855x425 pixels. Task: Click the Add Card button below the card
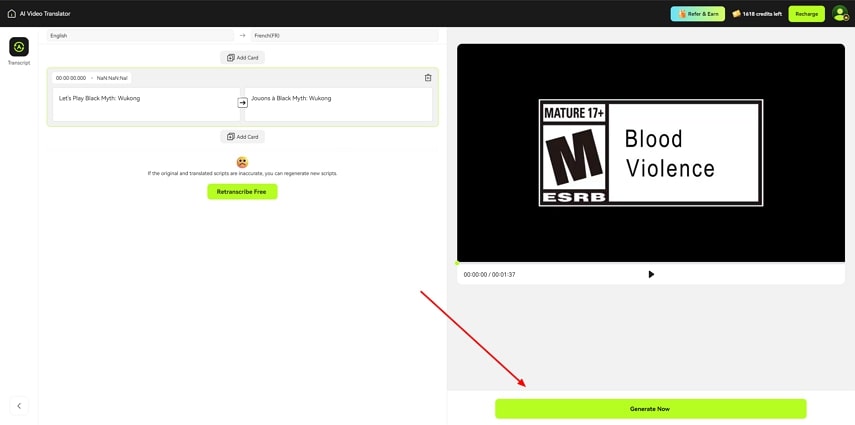pos(242,136)
